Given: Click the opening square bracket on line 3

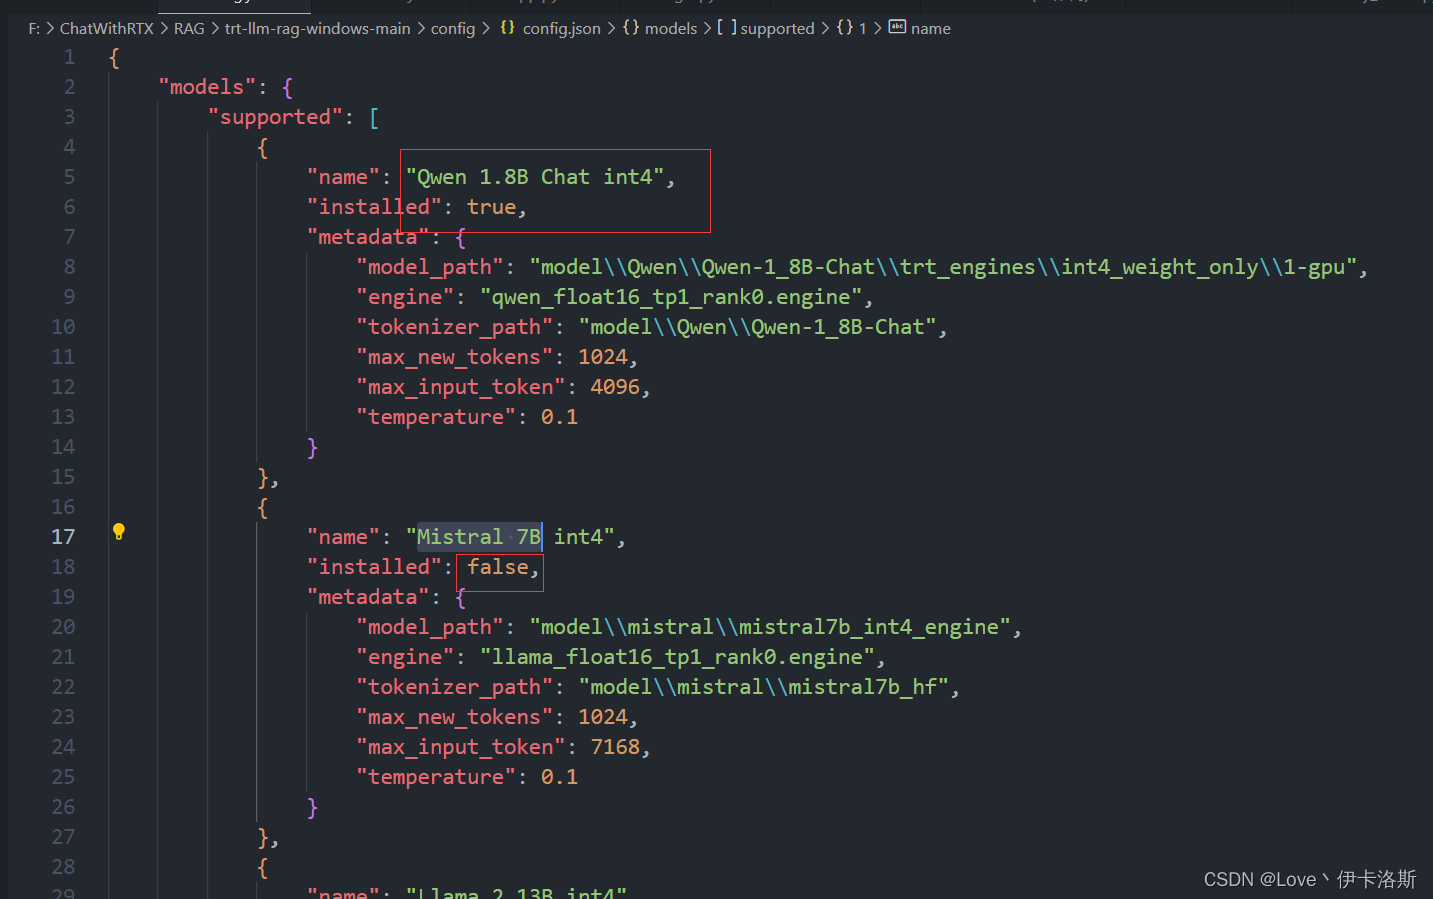Looking at the screenshot, I should point(374,117).
